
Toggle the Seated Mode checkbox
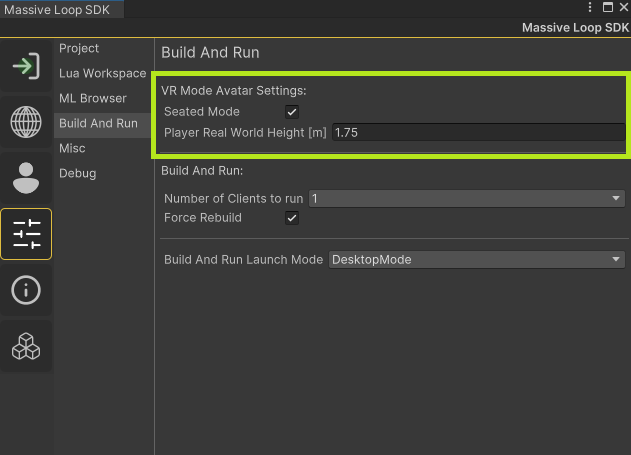(292, 112)
